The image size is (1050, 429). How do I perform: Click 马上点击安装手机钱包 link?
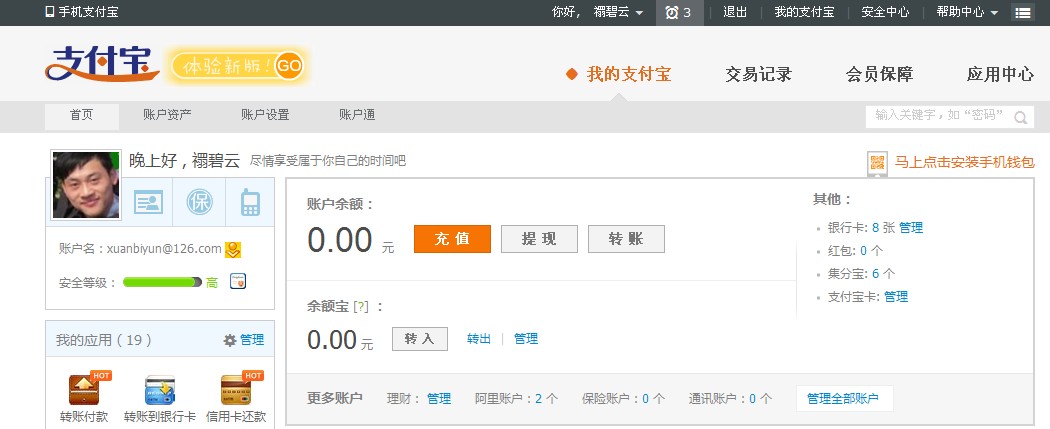coord(965,162)
